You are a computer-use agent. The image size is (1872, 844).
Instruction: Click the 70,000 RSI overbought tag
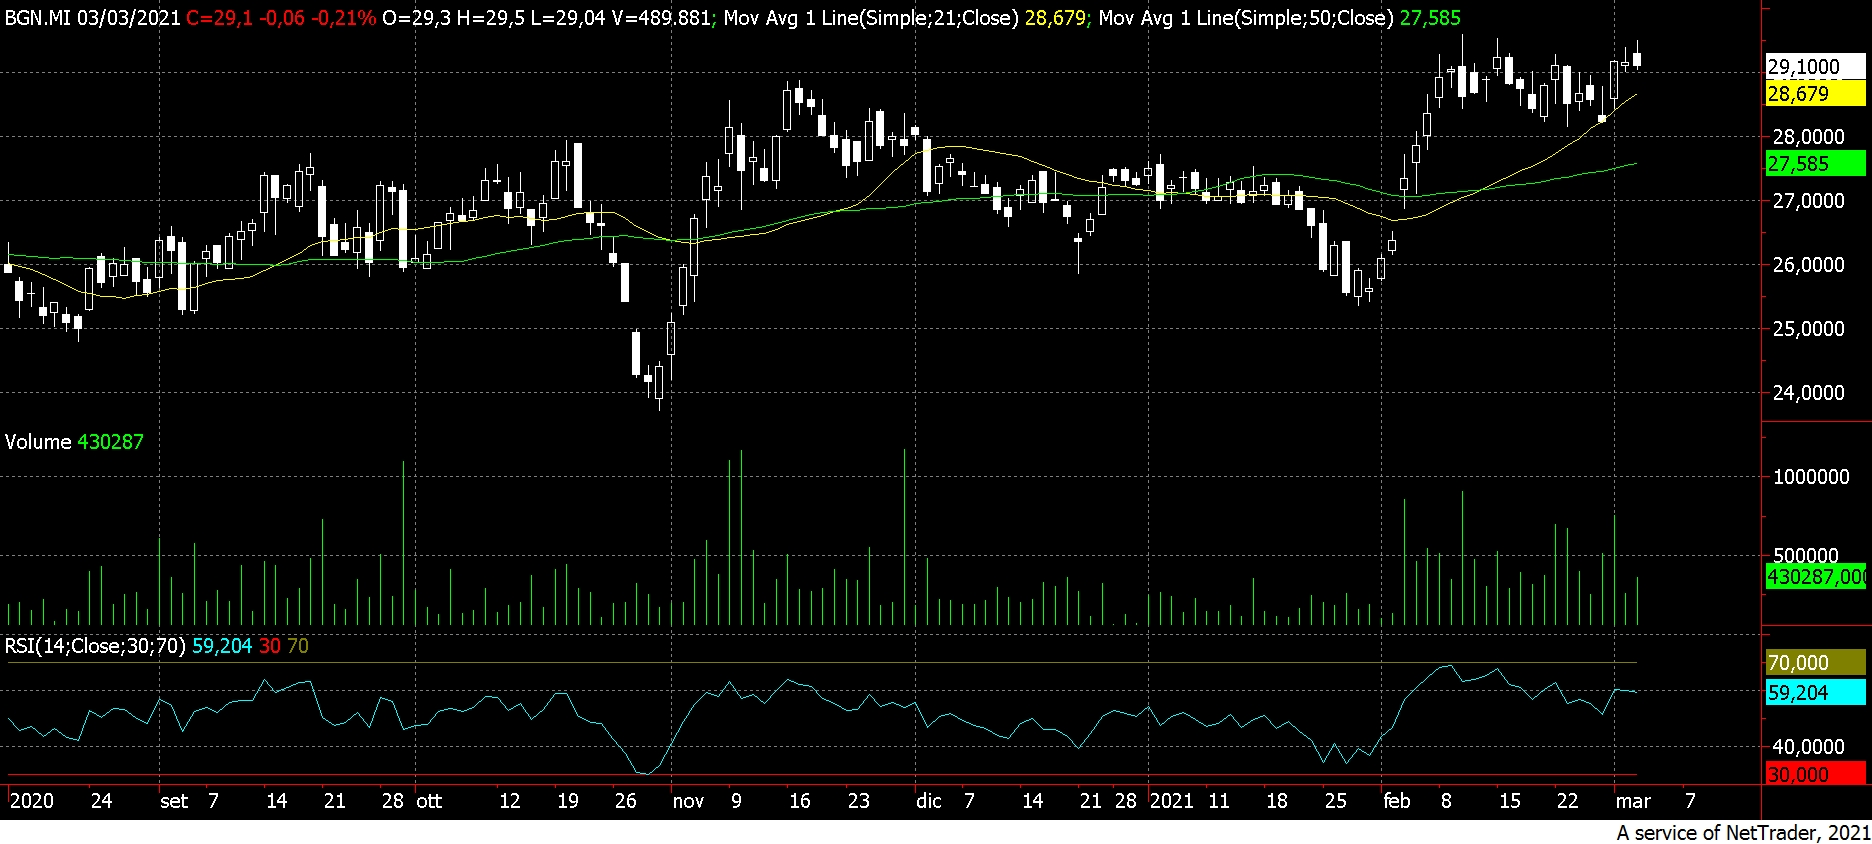click(x=1815, y=663)
